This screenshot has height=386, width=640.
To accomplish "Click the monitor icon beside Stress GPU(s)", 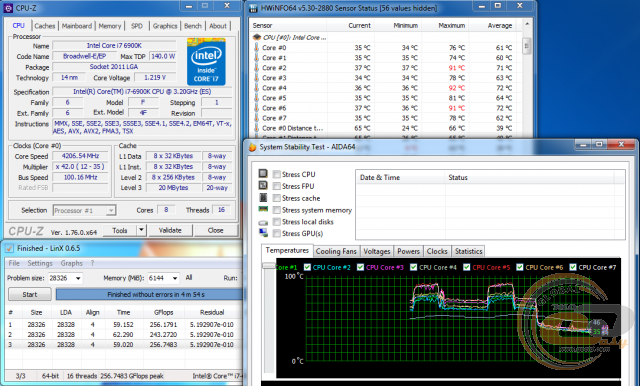I will (x=263, y=233).
